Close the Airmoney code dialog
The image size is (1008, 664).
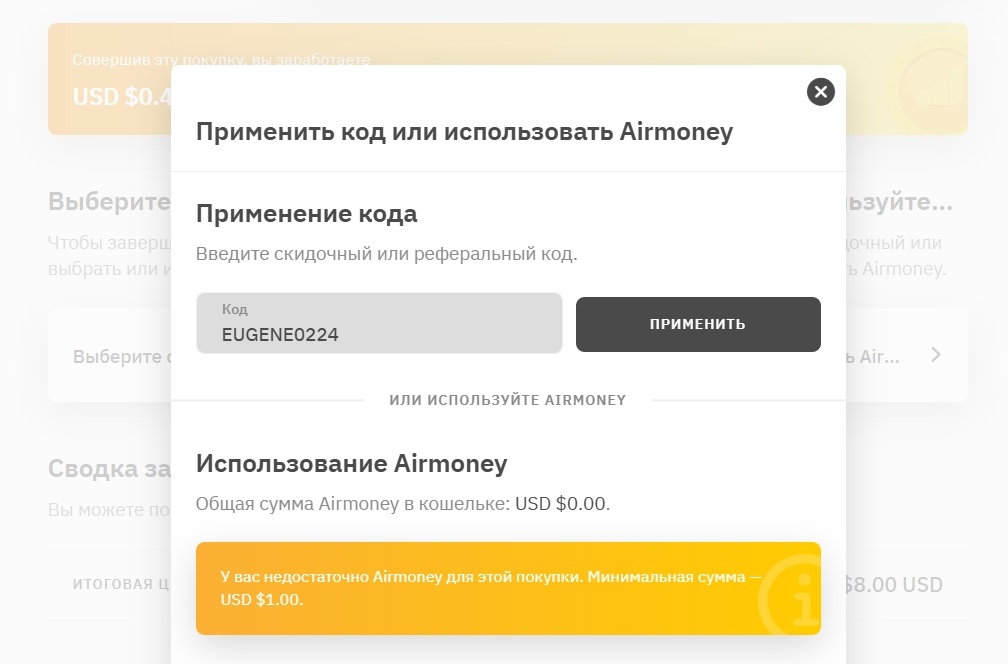point(820,92)
